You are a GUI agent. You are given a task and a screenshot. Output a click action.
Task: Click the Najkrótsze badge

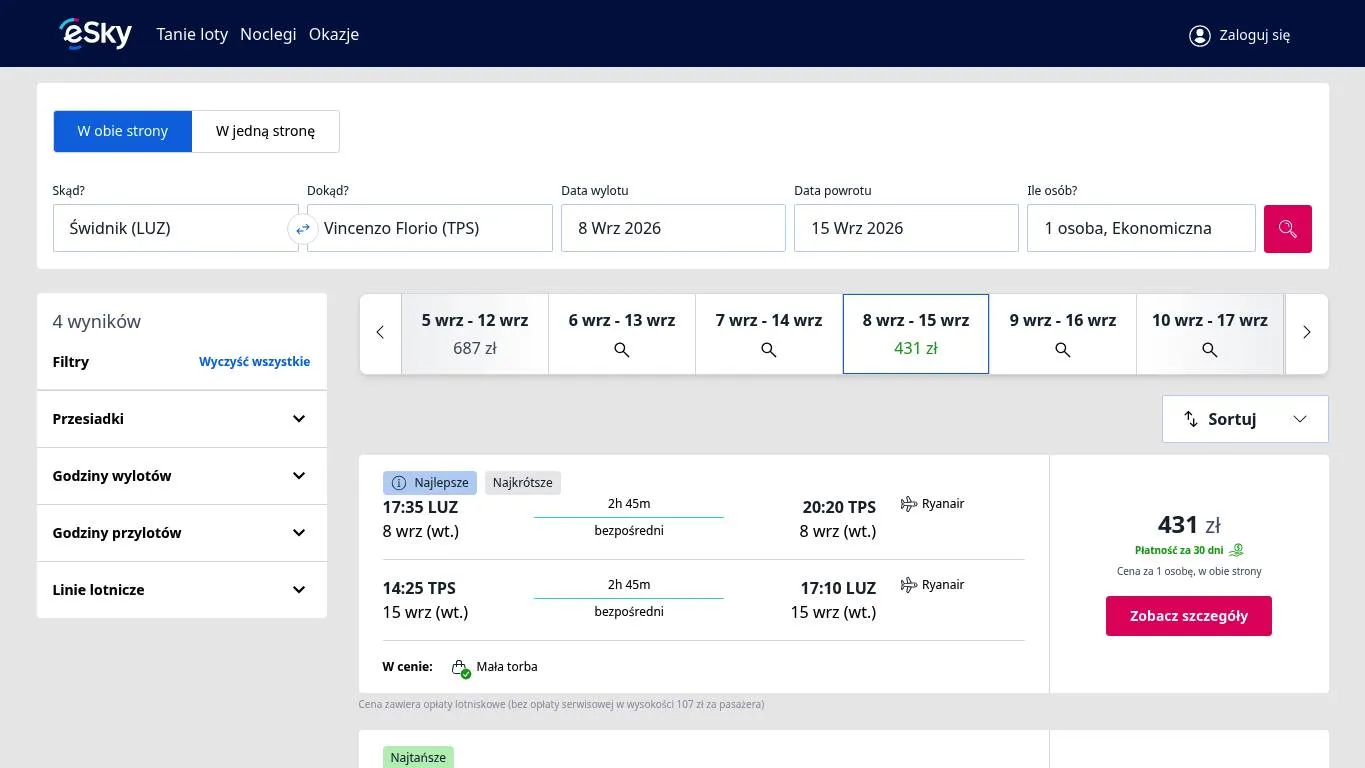click(x=523, y=483)
